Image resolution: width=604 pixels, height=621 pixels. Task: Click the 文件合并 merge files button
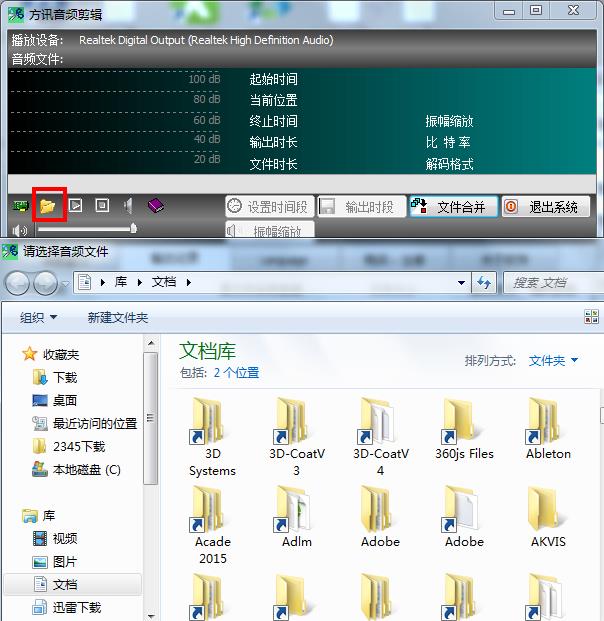point(453,207)
